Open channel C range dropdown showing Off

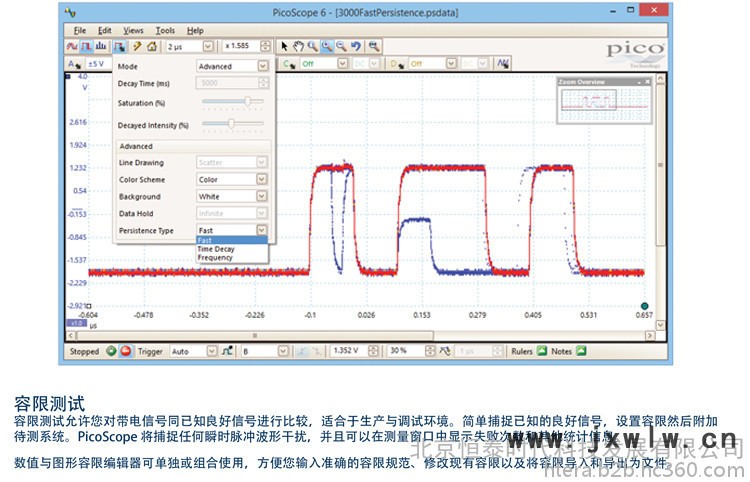coord(324,64)
